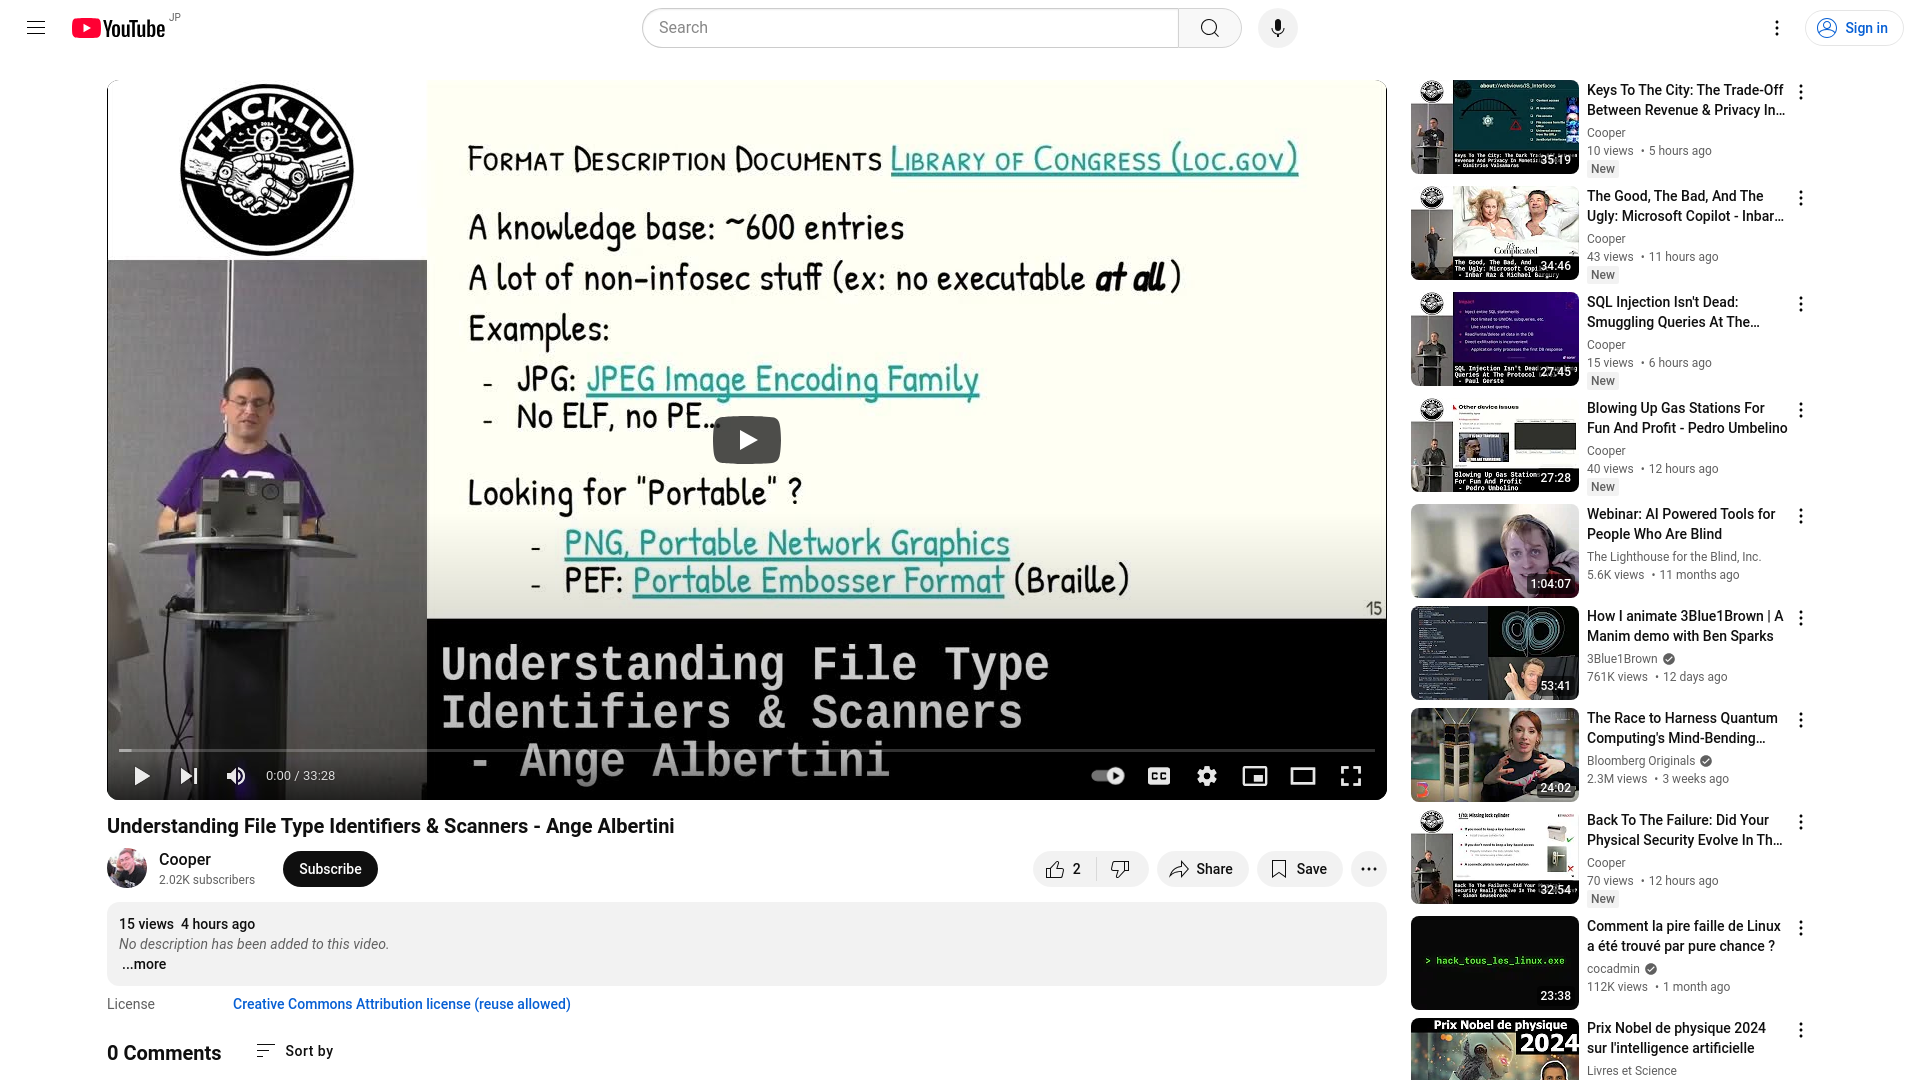Enter full screen mode

(1351, 776)
